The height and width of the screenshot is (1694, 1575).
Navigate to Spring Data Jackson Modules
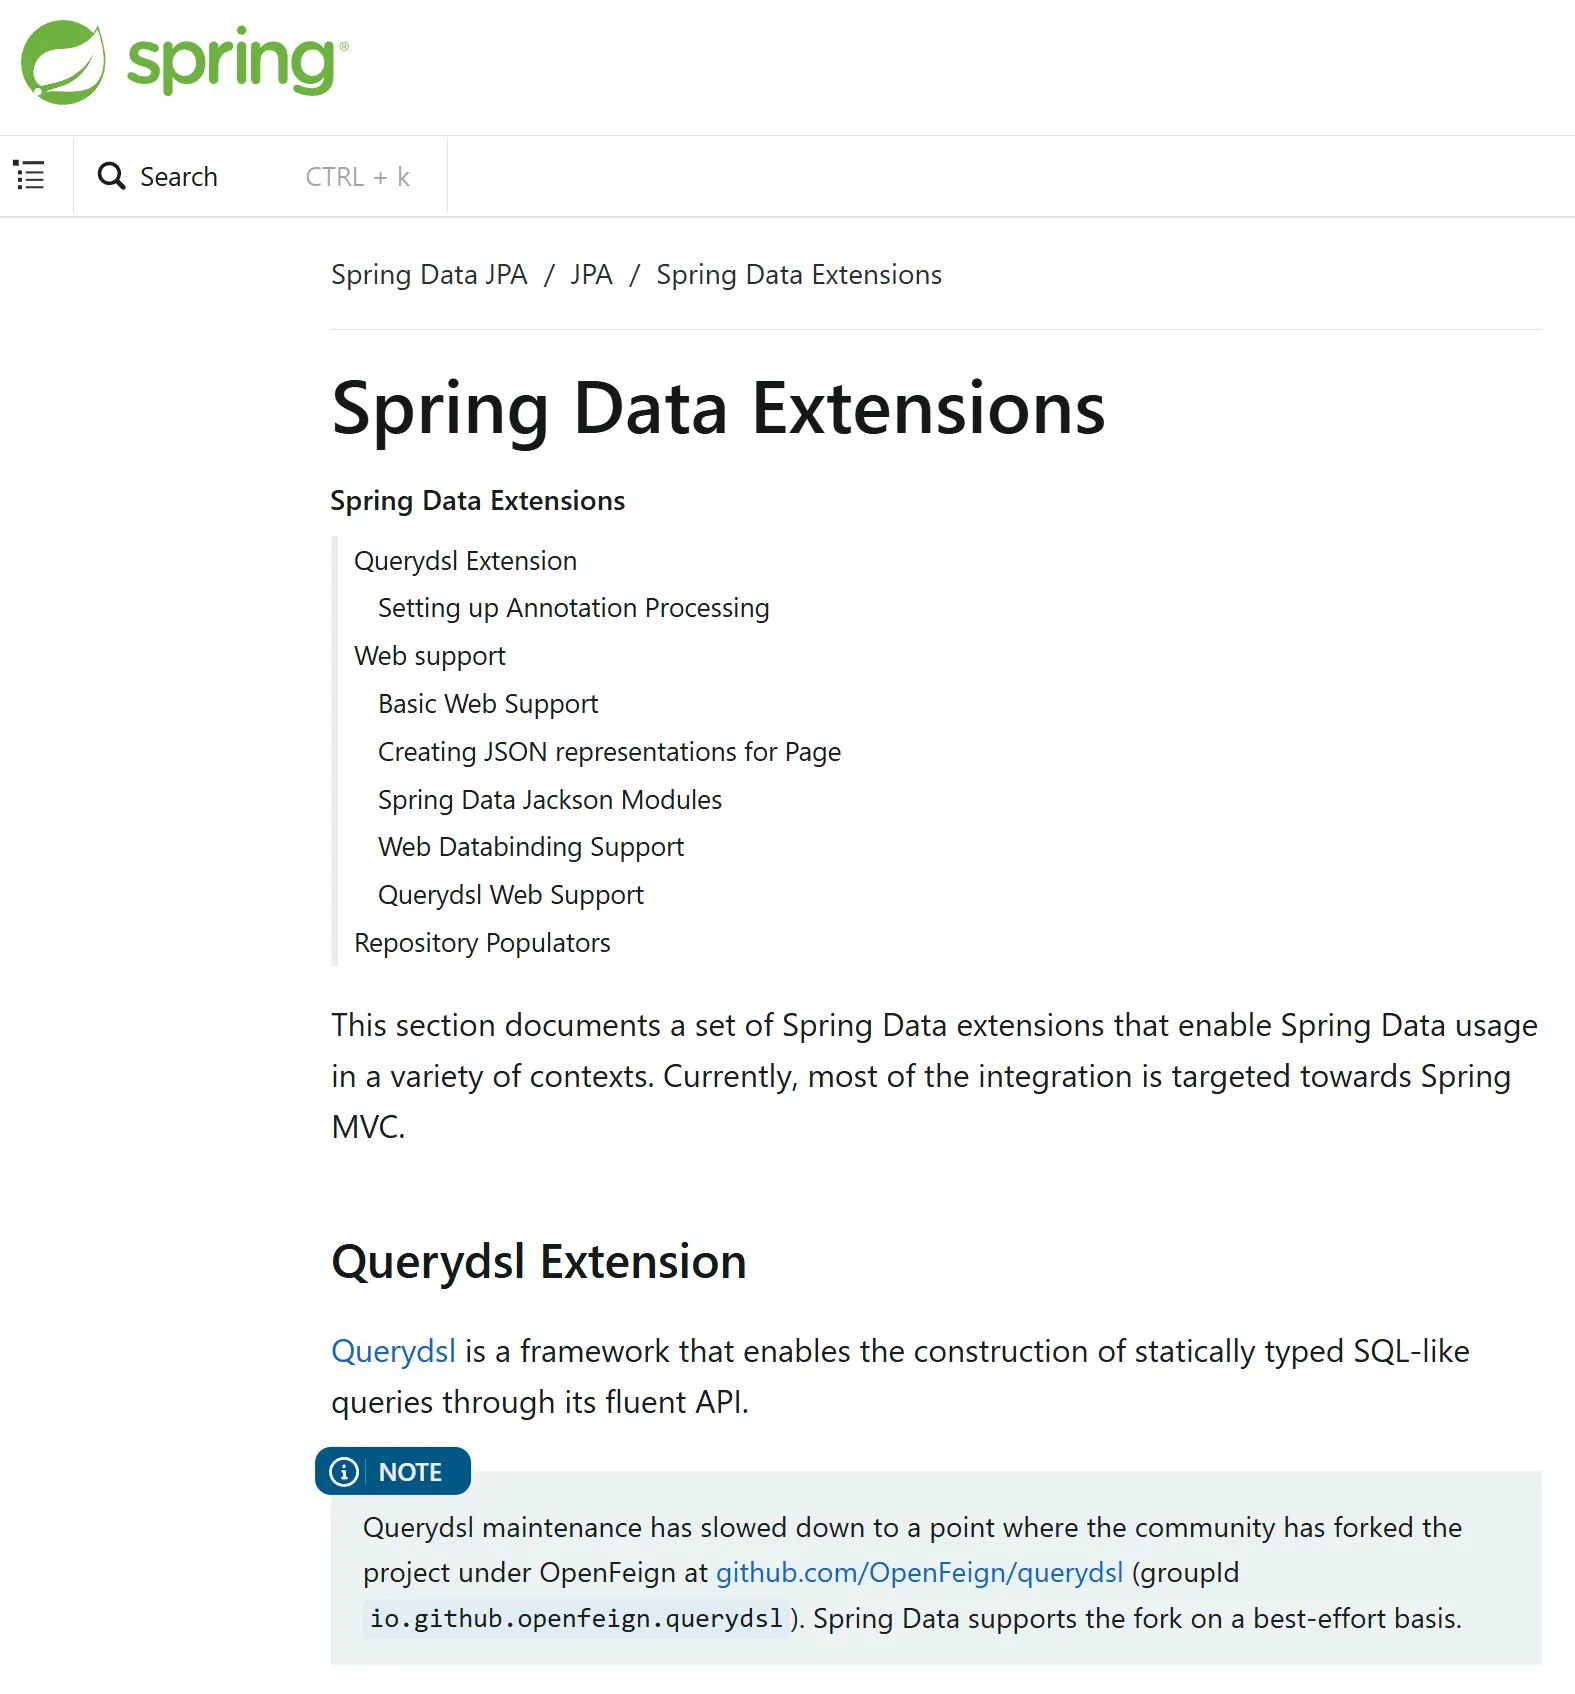(x=549, y=800)
